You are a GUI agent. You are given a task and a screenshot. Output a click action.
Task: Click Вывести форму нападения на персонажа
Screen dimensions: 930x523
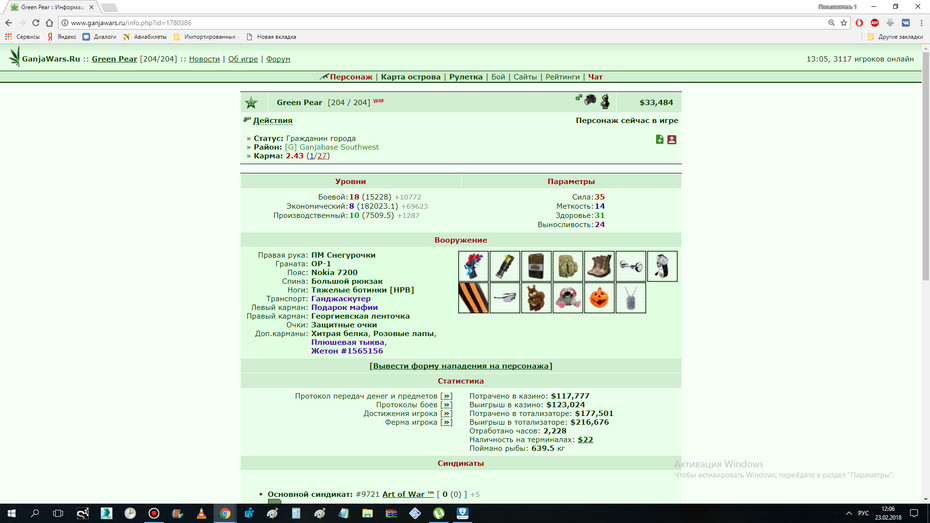coord(461,366)
